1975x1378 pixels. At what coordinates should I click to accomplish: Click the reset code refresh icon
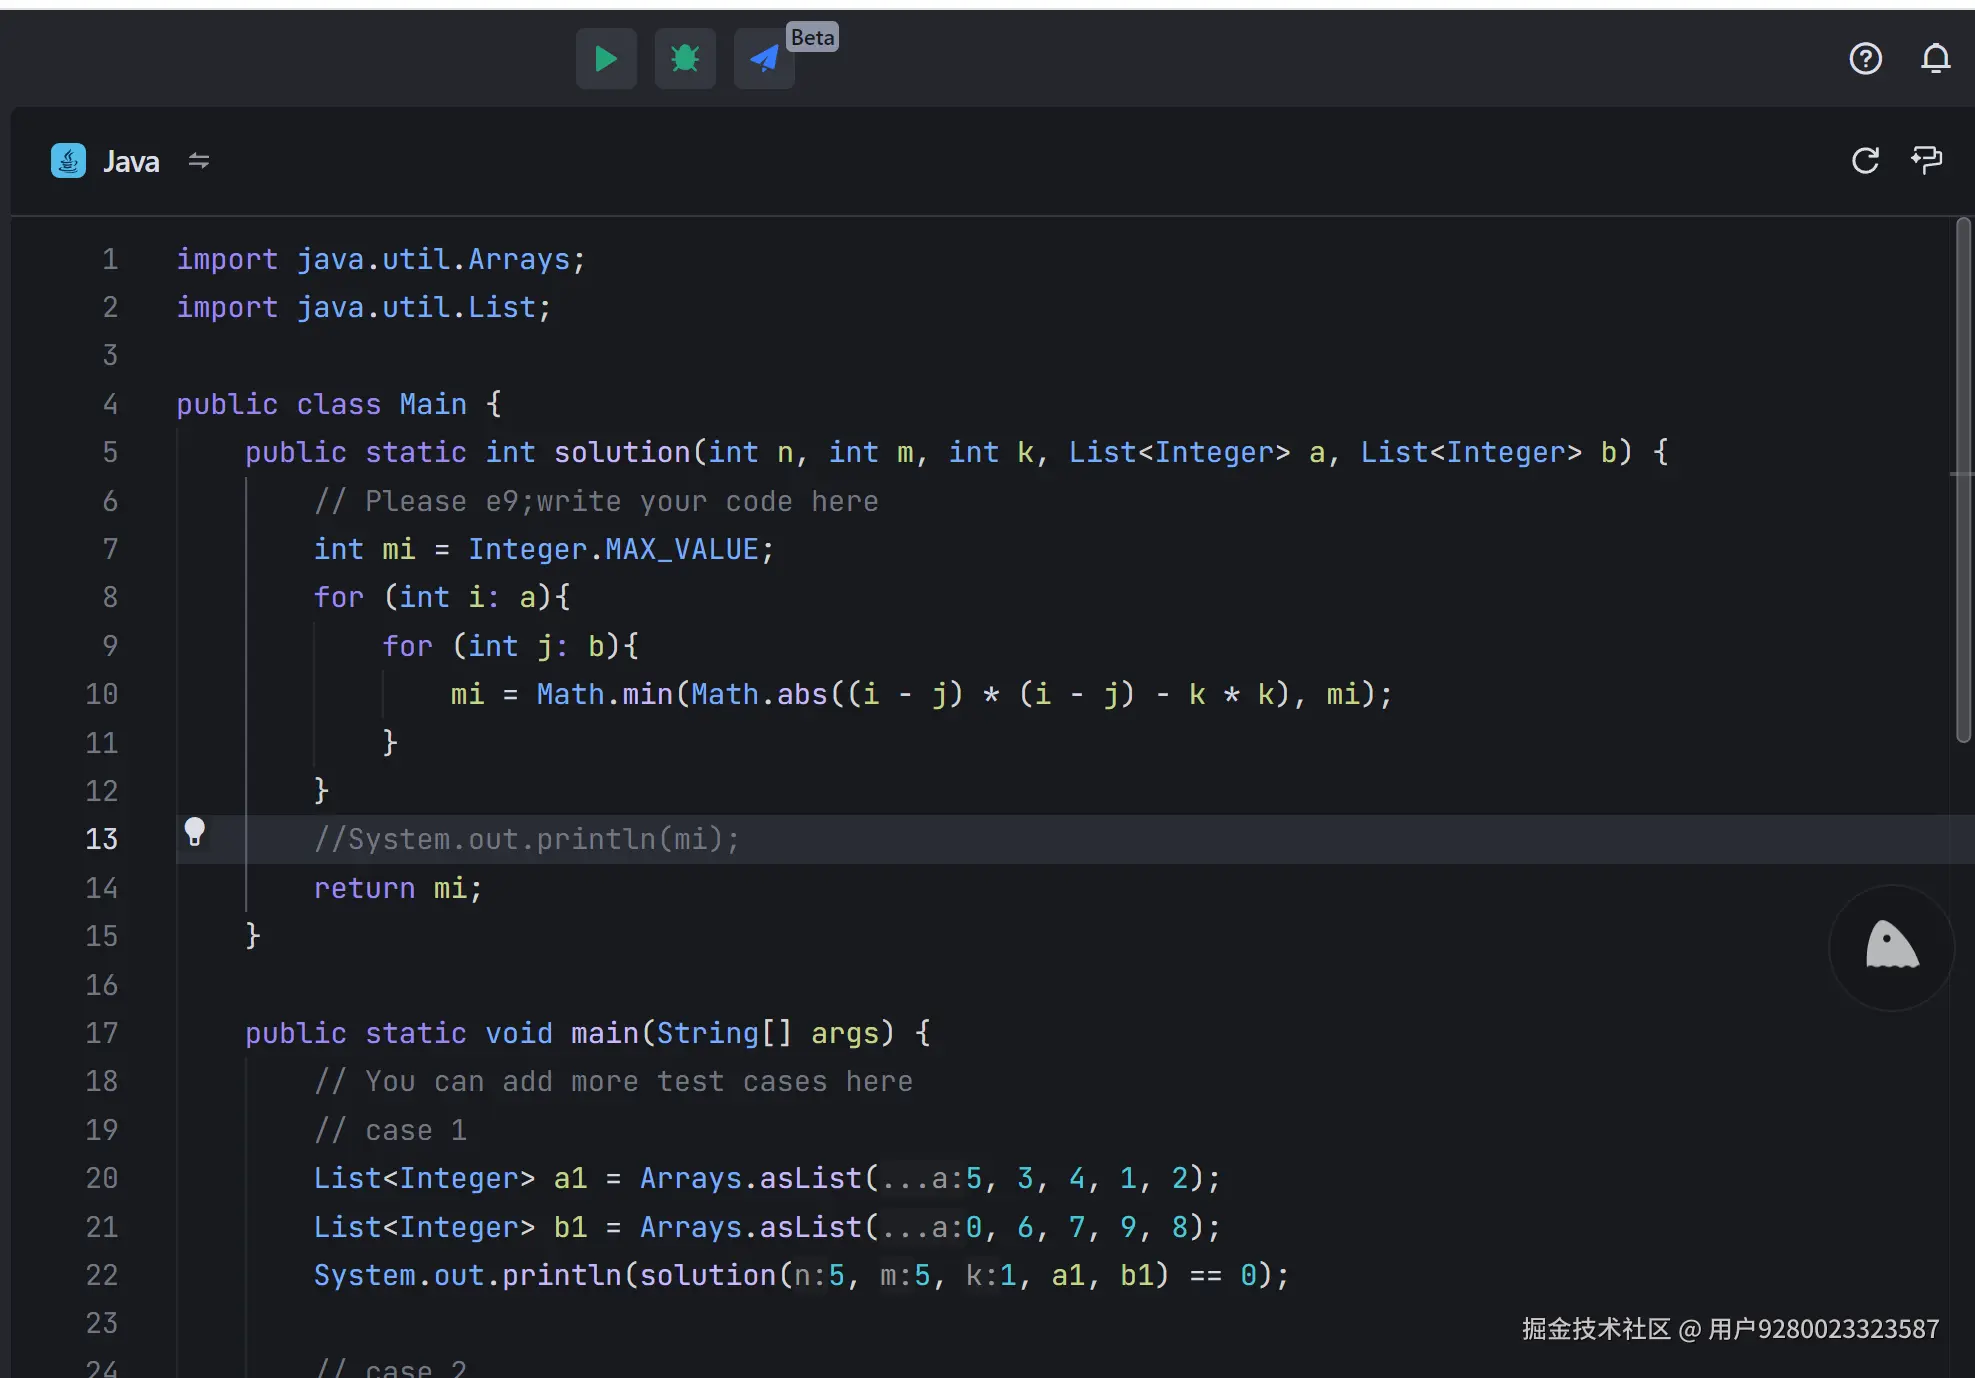[1865, 160]
